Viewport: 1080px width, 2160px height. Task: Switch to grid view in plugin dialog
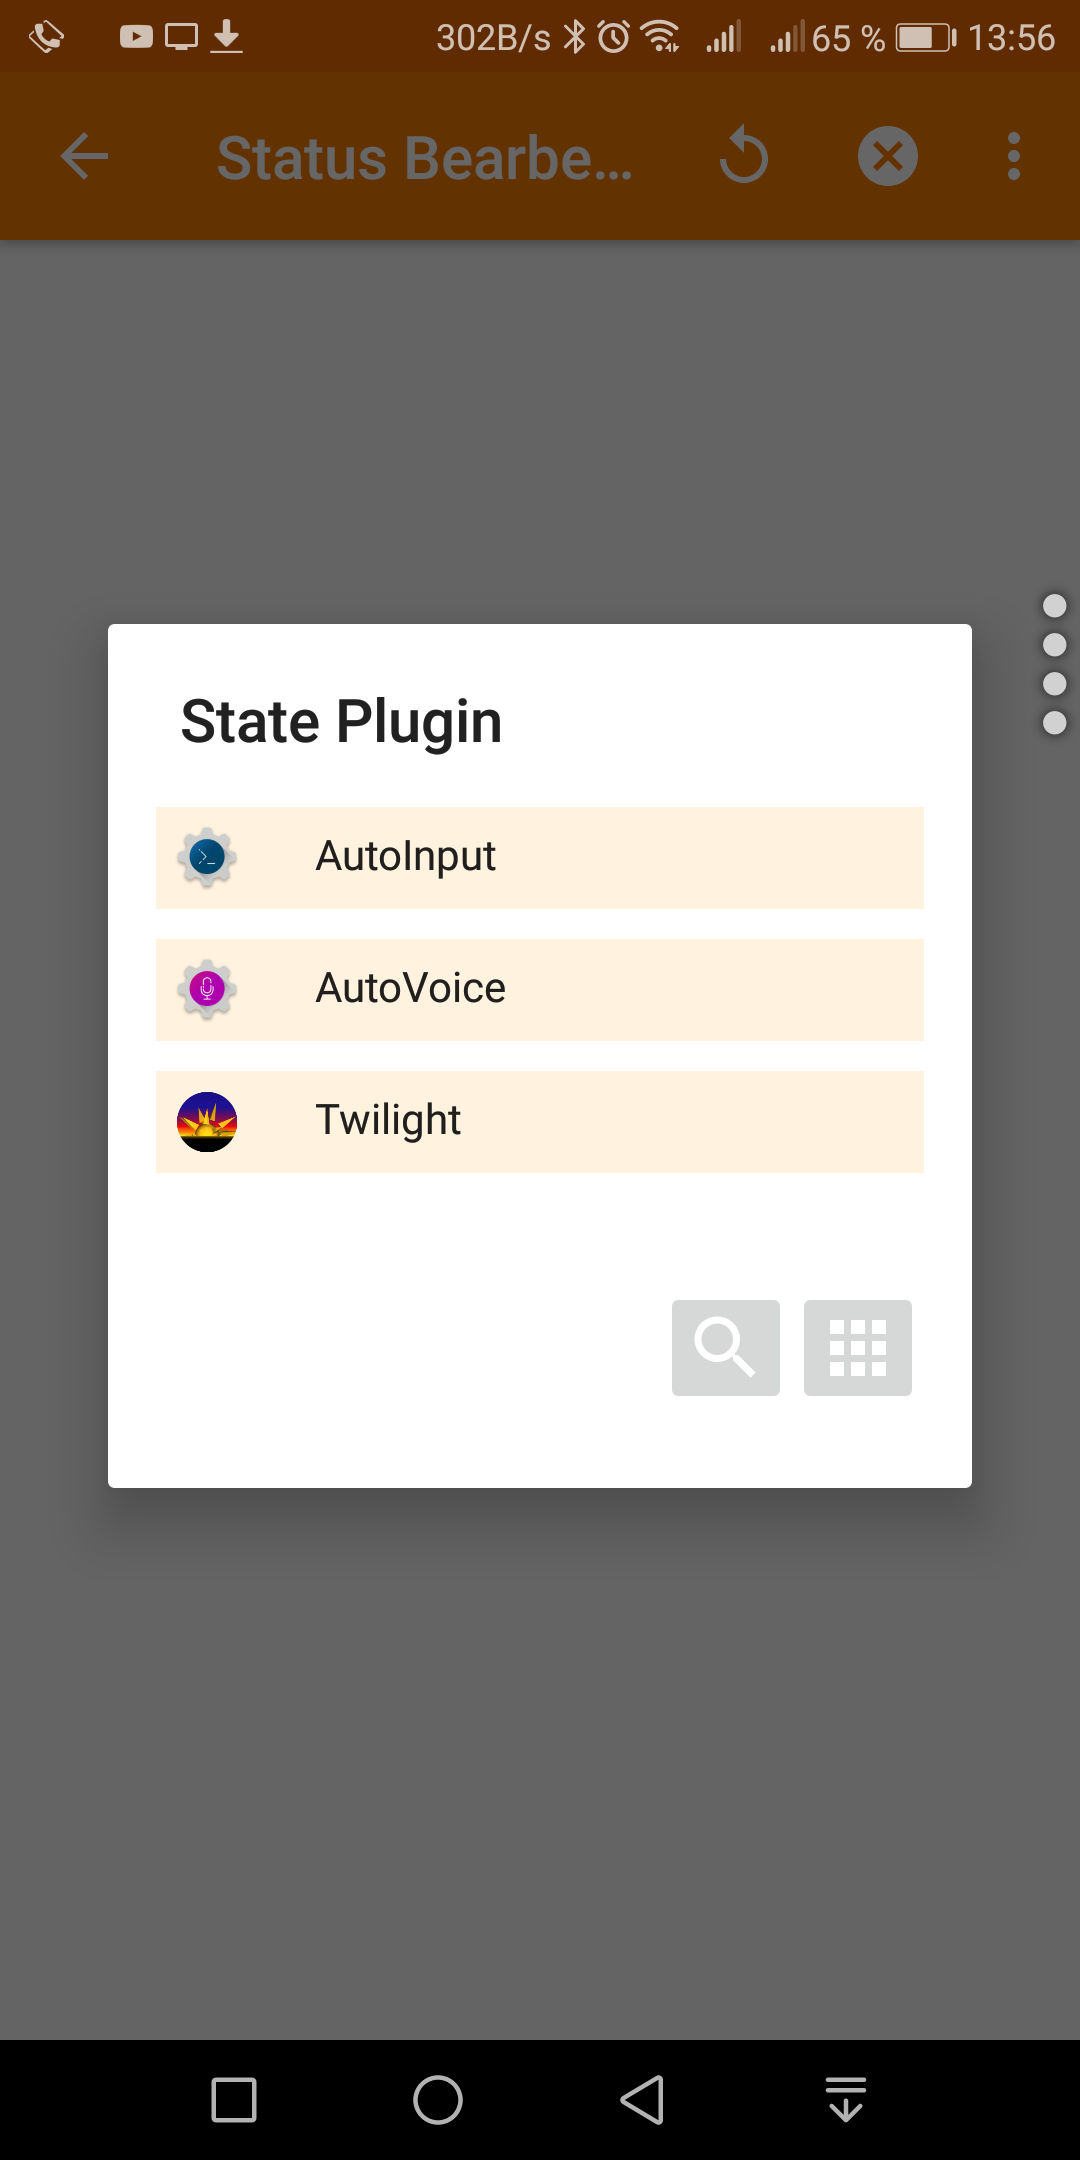coord(857,1347)
